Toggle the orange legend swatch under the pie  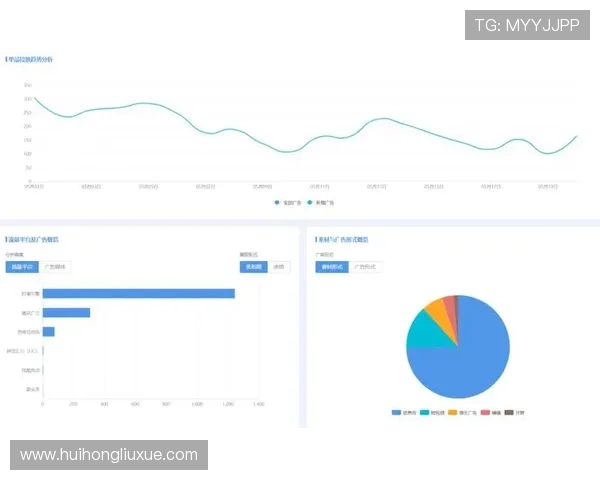pos(453,412)
